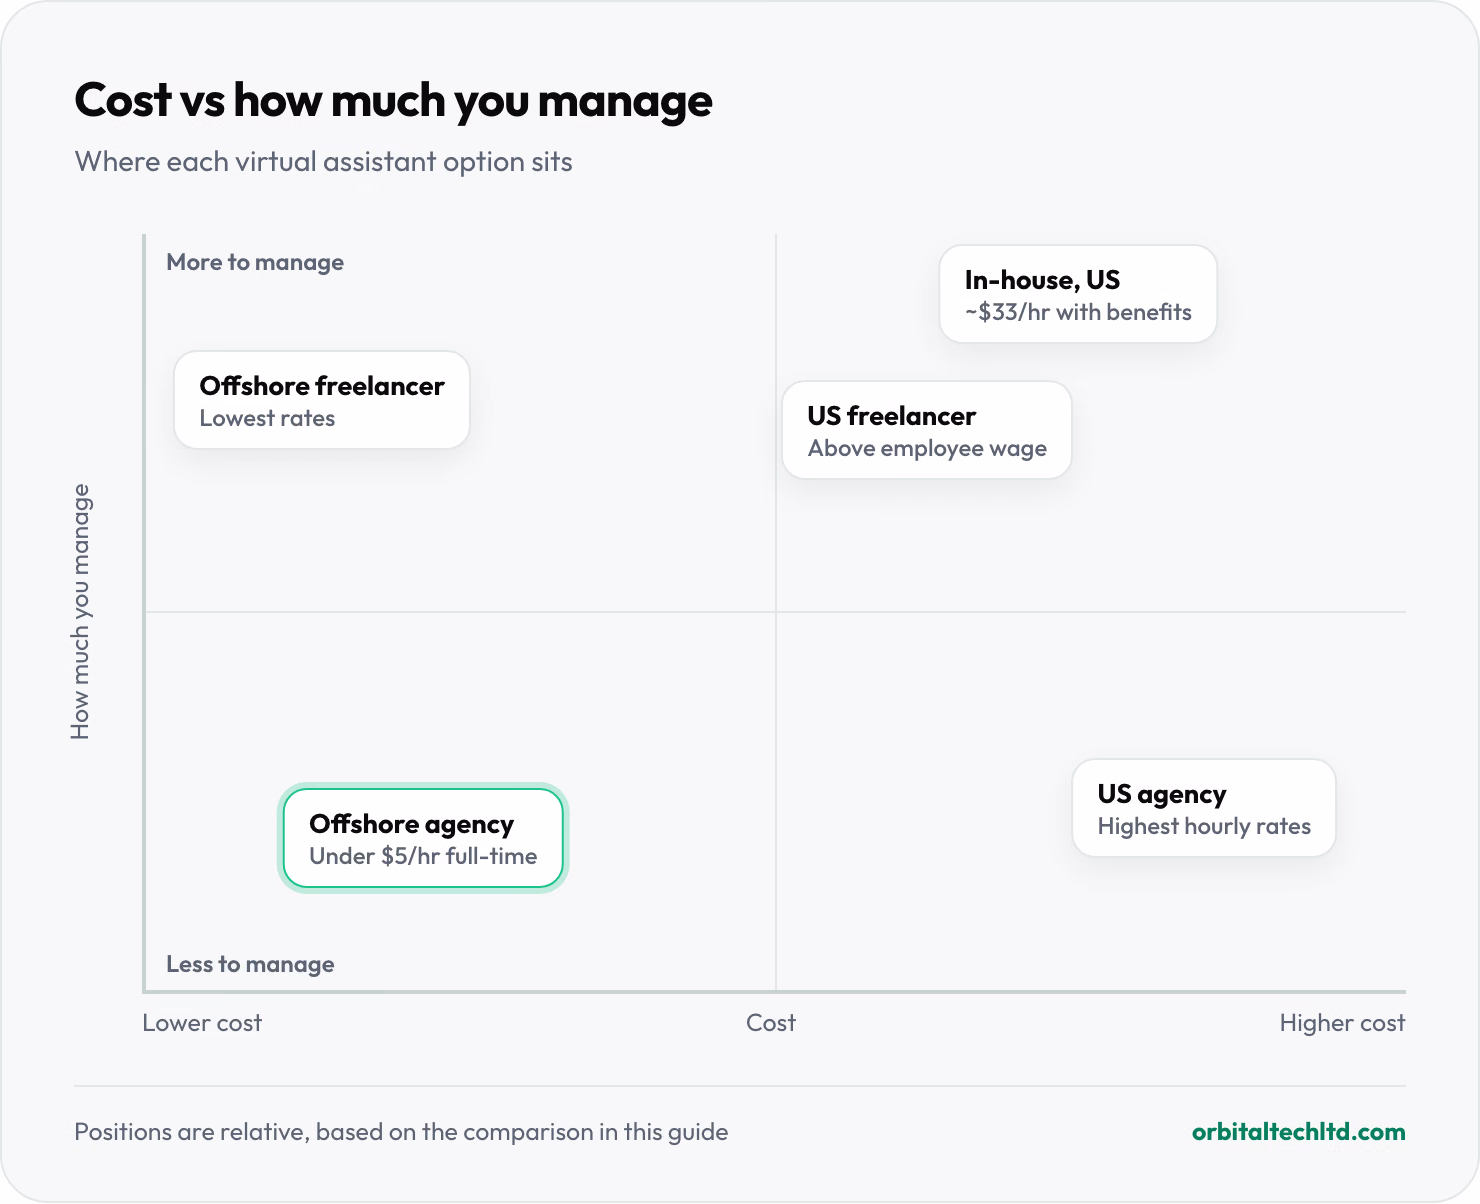Click the 'Above employee wage' text

(927, 448)
